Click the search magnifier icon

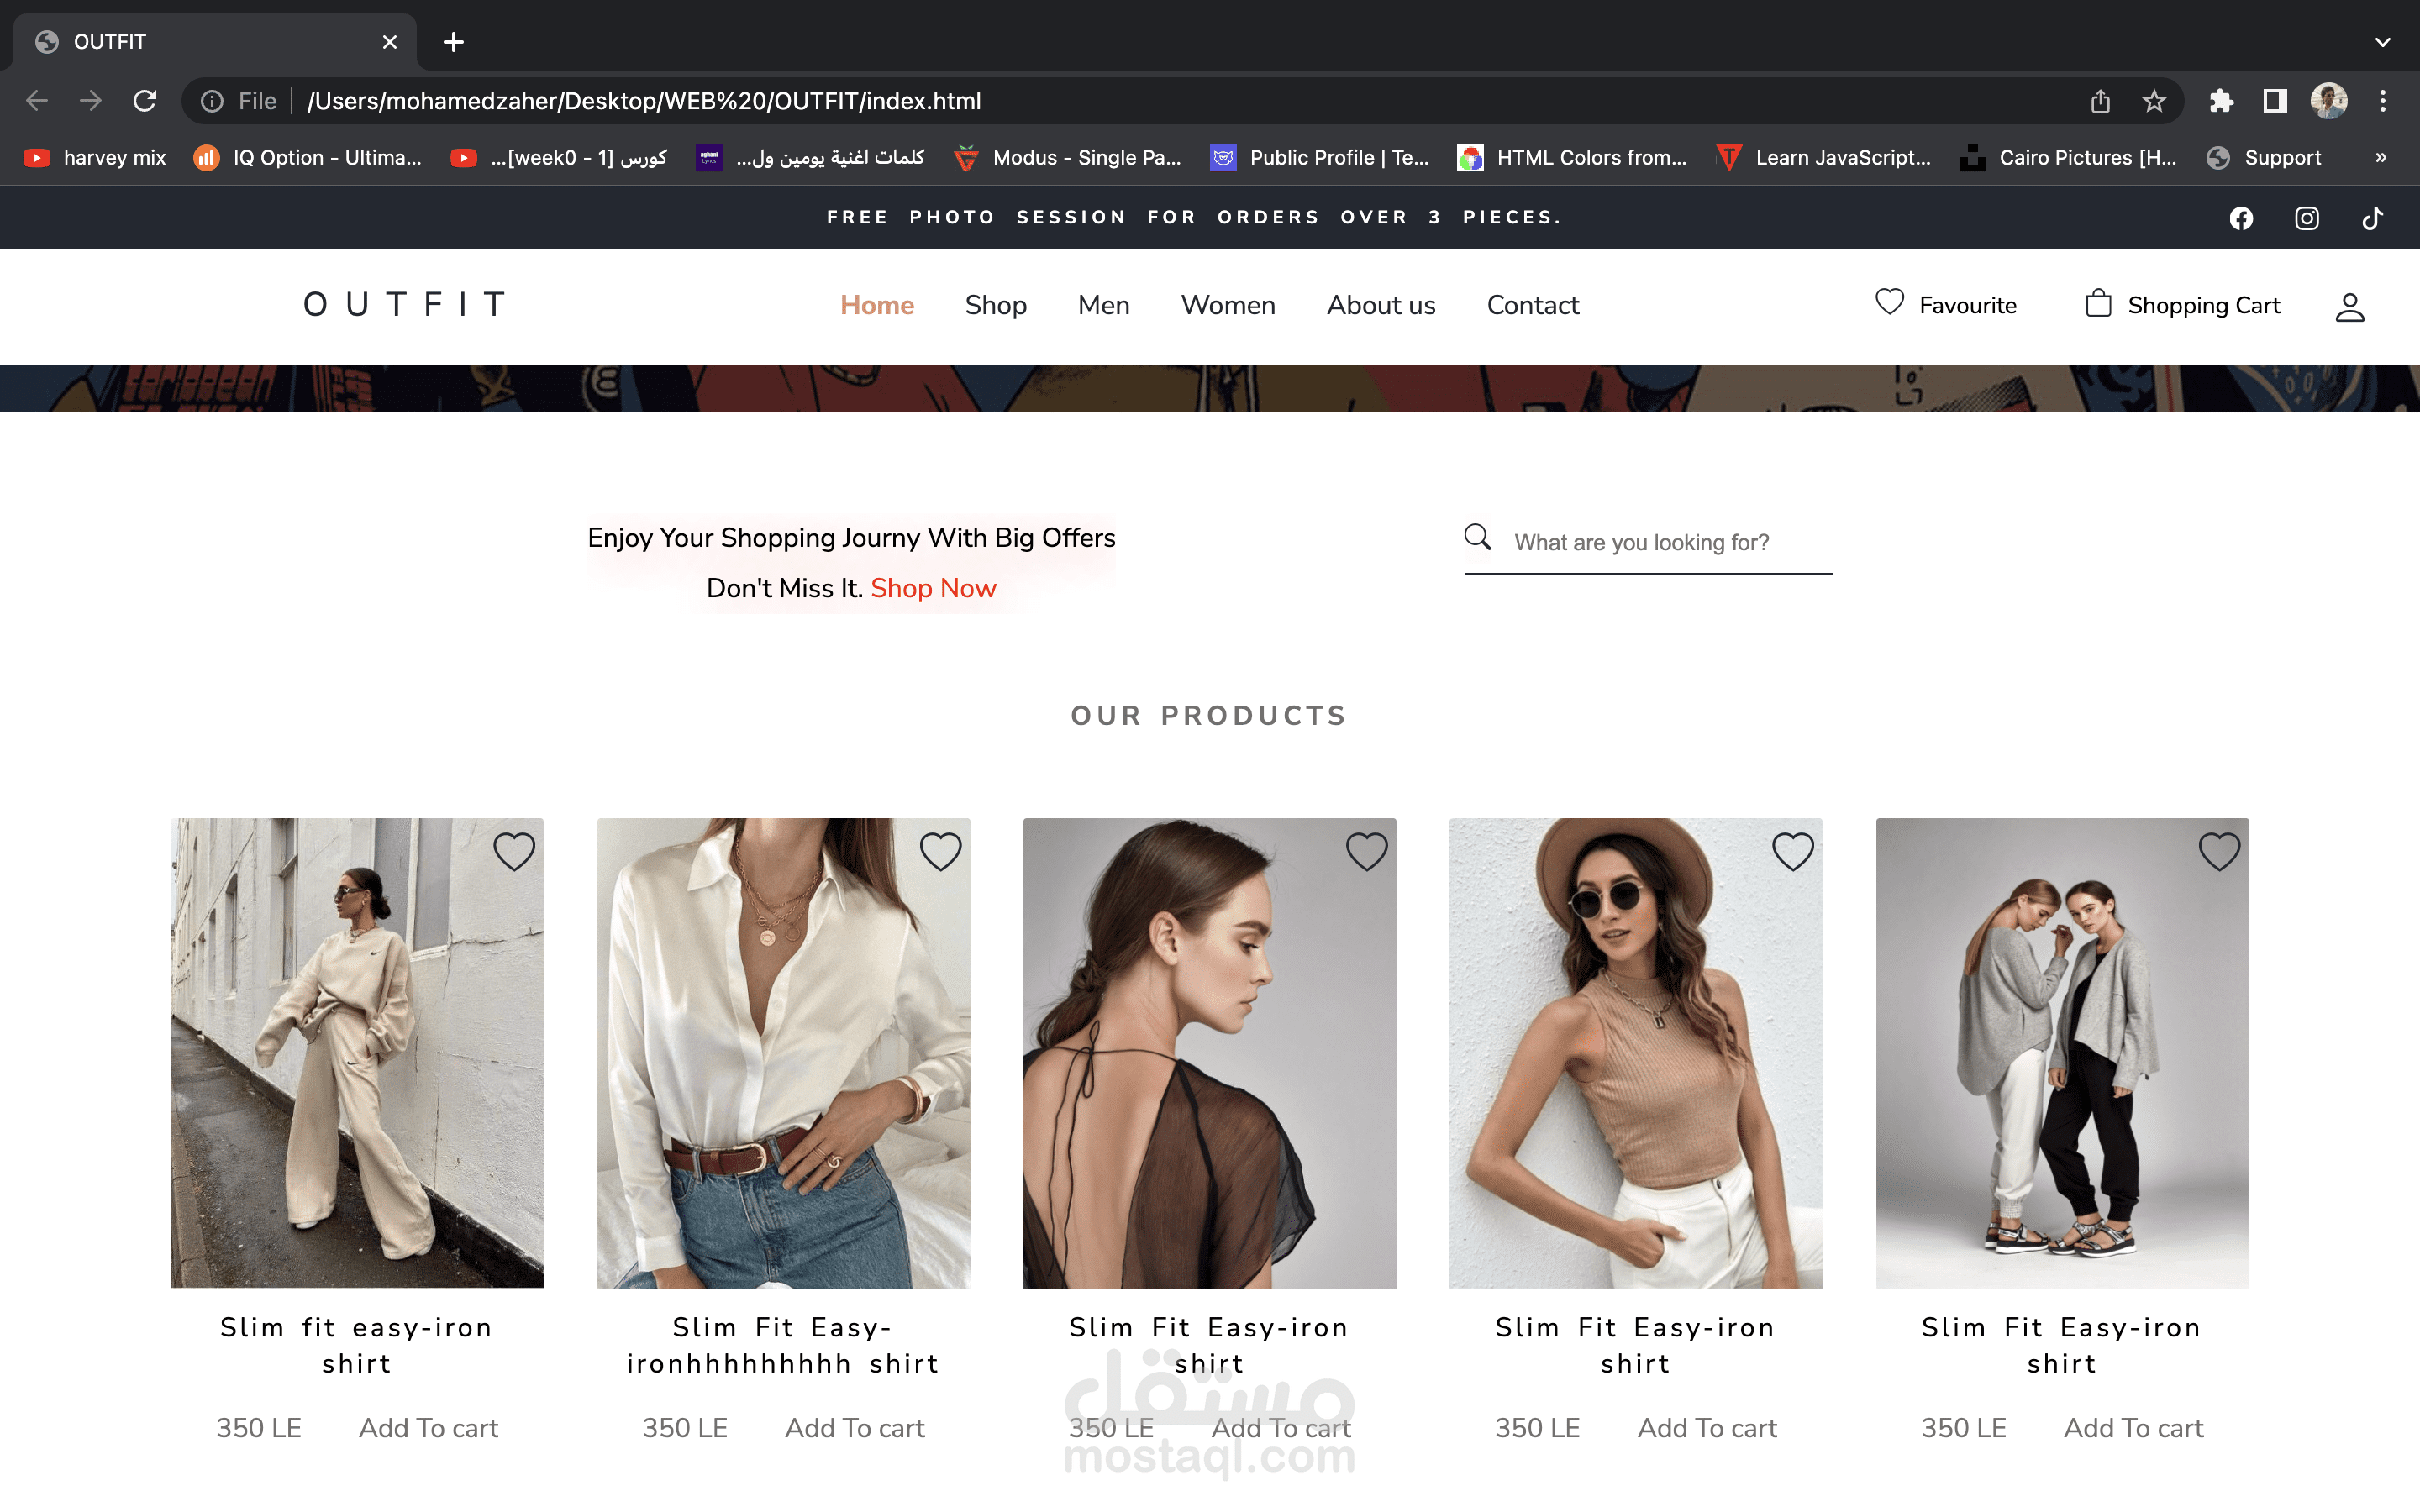[1477, 538]
